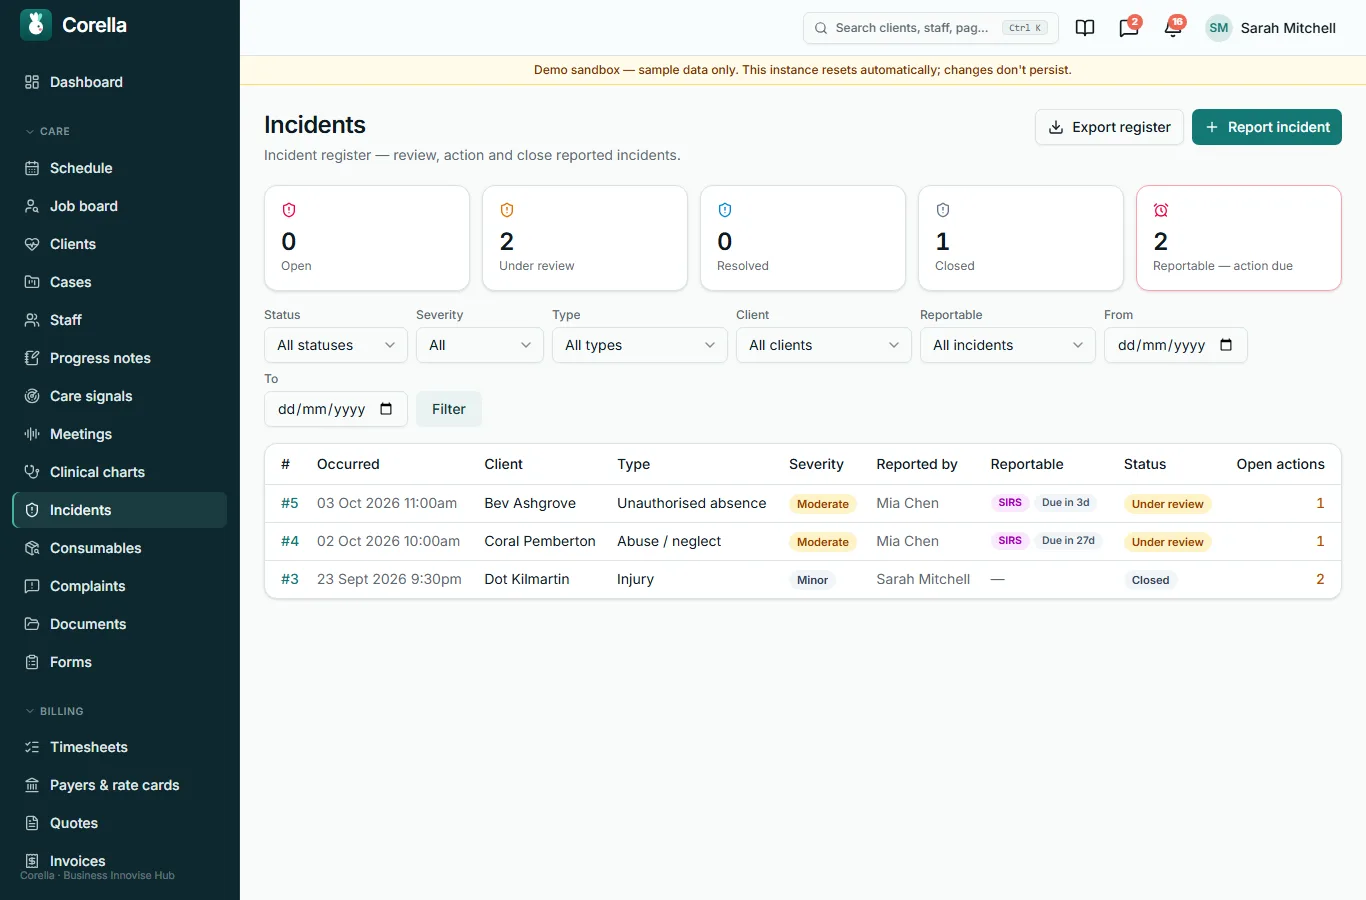Open the Reportable dropdown showing All incidents
Viewport: 1366px width, 900px height.
click(x=1008, y=345)
